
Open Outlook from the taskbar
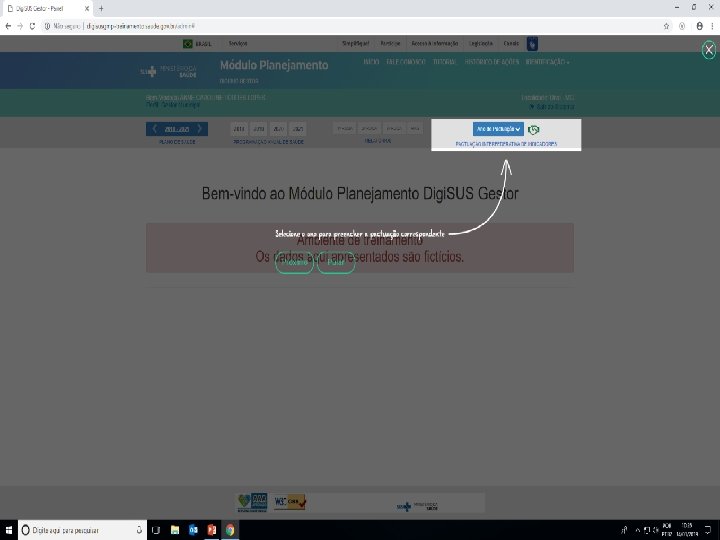click(x=193, y=530)
